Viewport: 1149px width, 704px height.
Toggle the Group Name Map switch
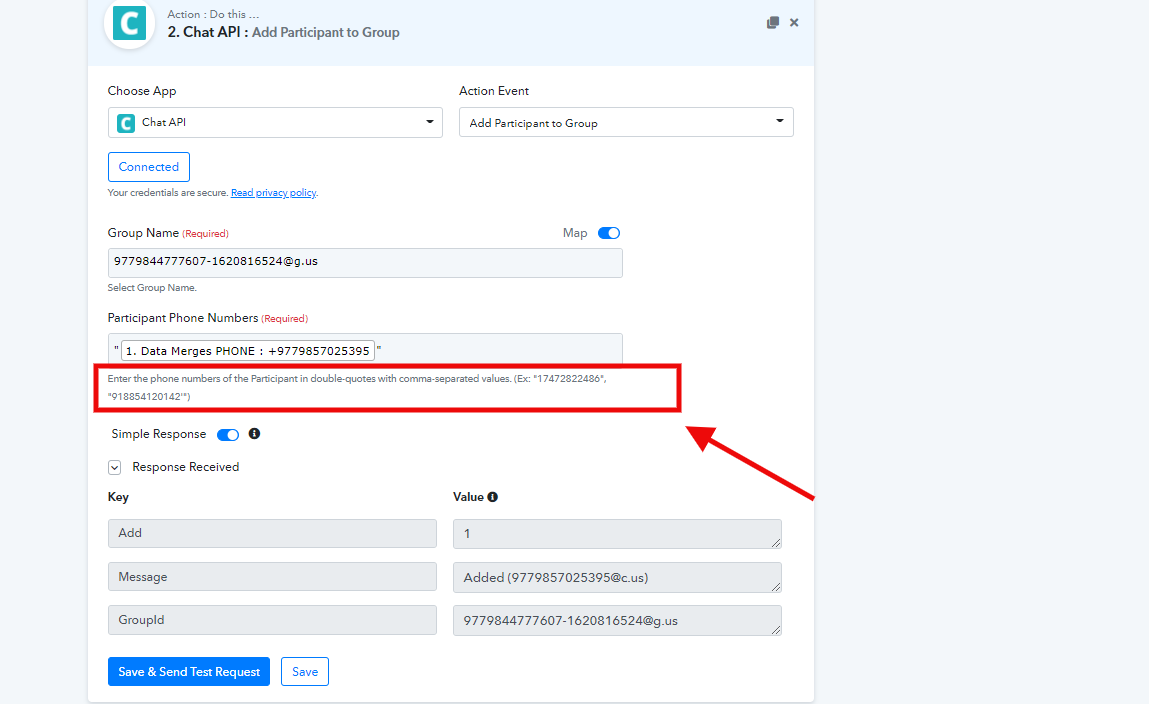click(x=608, y=233)
